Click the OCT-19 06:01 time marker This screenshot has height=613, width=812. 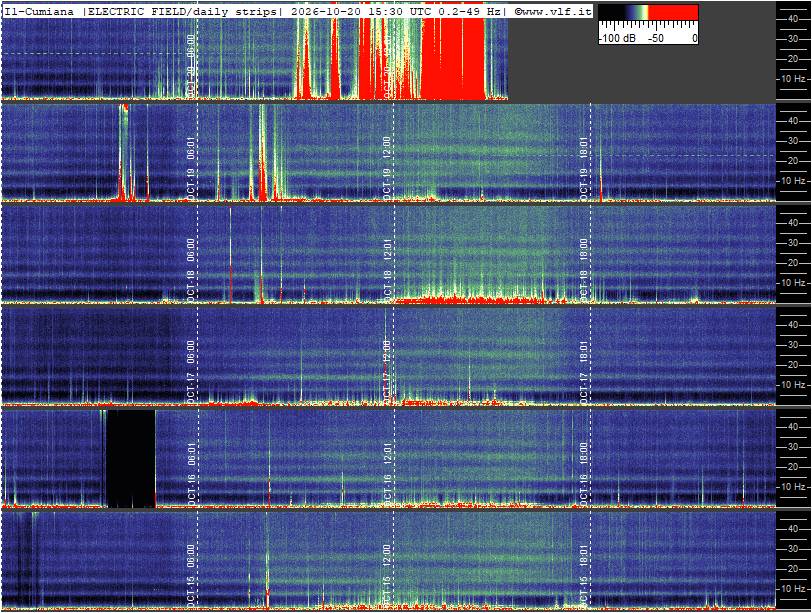tap(191, 168)
